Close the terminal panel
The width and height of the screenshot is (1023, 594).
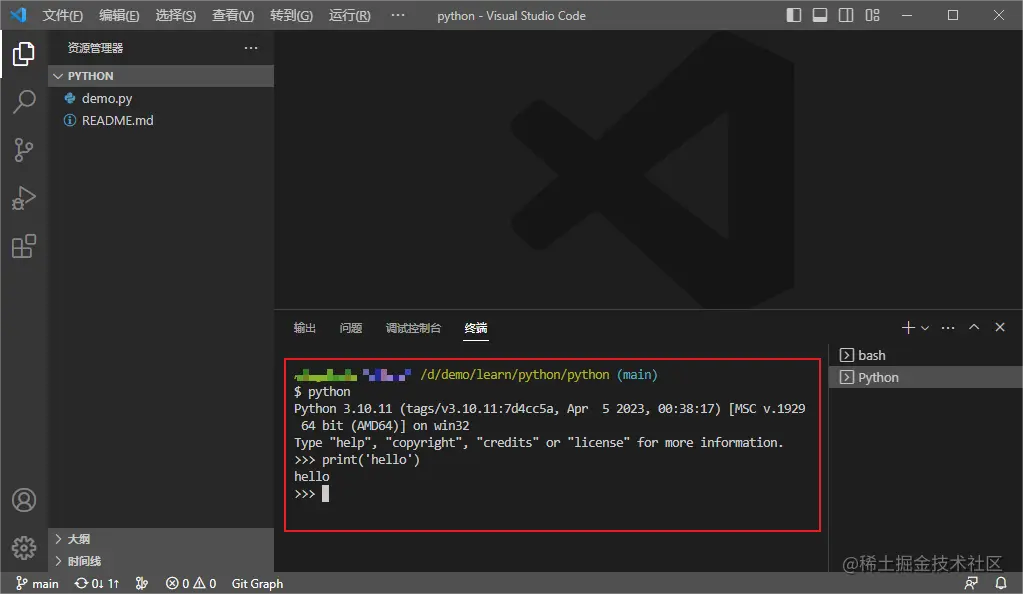pyautogui.click(x=1000, y=327)
